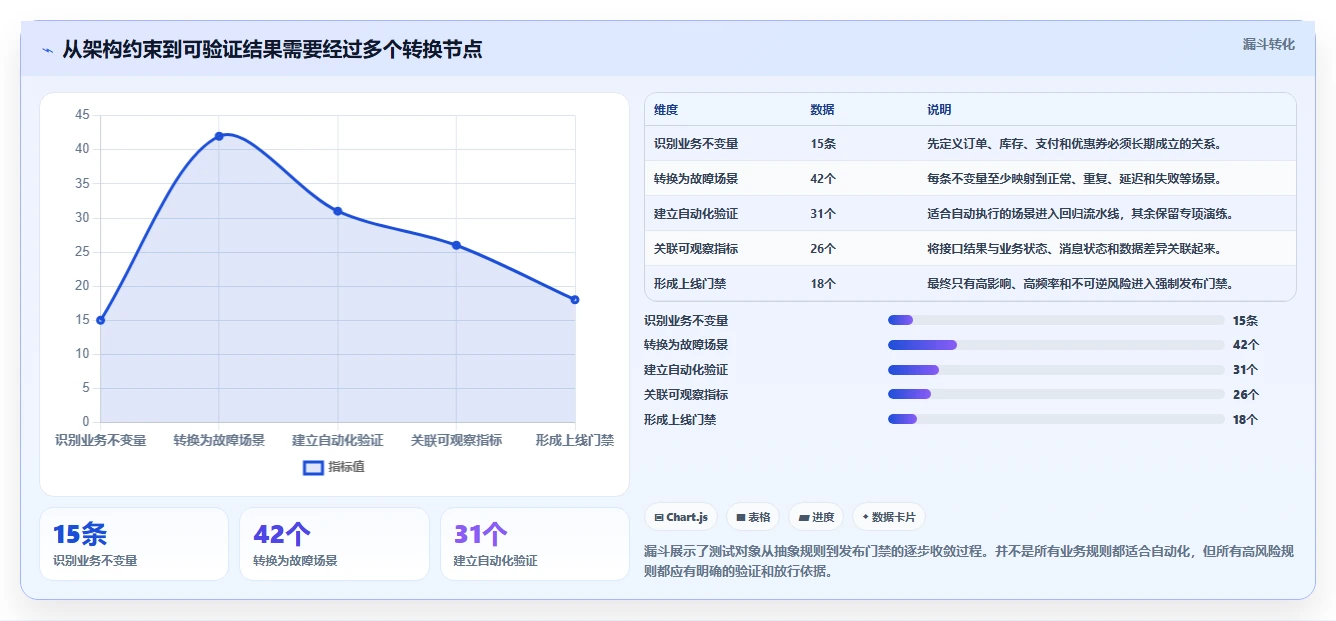This screenshot has height=621, width=1336.
Task: Click the 数据 column header
Action: click(822, 110)
